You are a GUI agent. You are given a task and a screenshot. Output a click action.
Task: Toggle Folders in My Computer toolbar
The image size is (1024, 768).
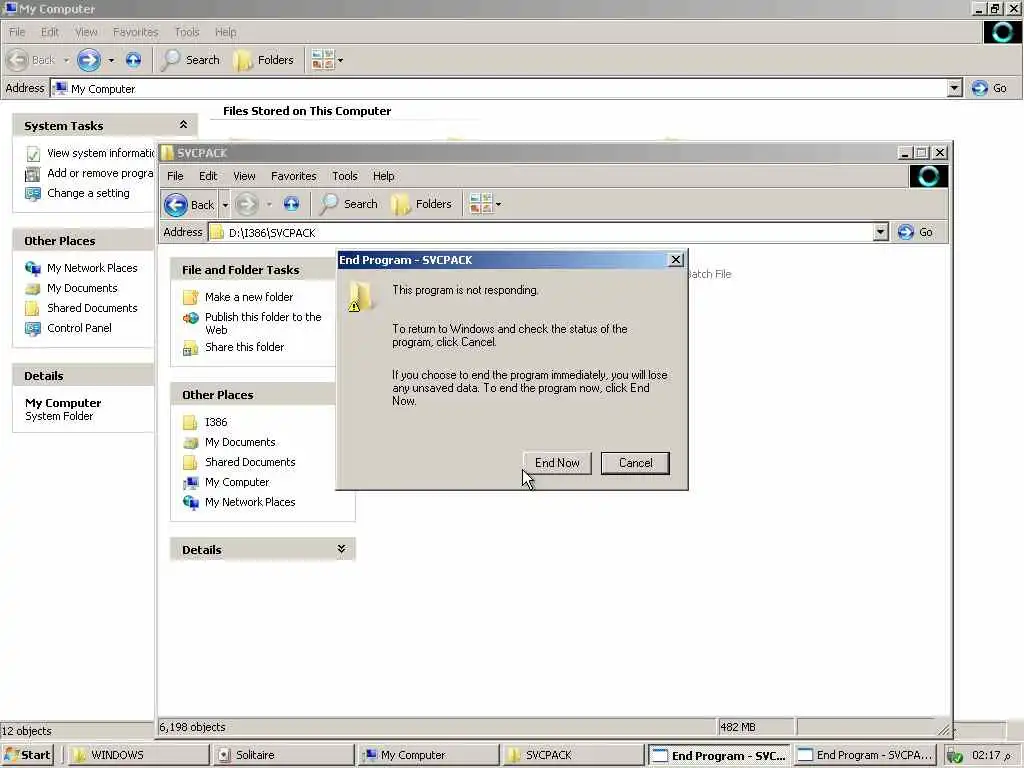(x=264, y=60)
